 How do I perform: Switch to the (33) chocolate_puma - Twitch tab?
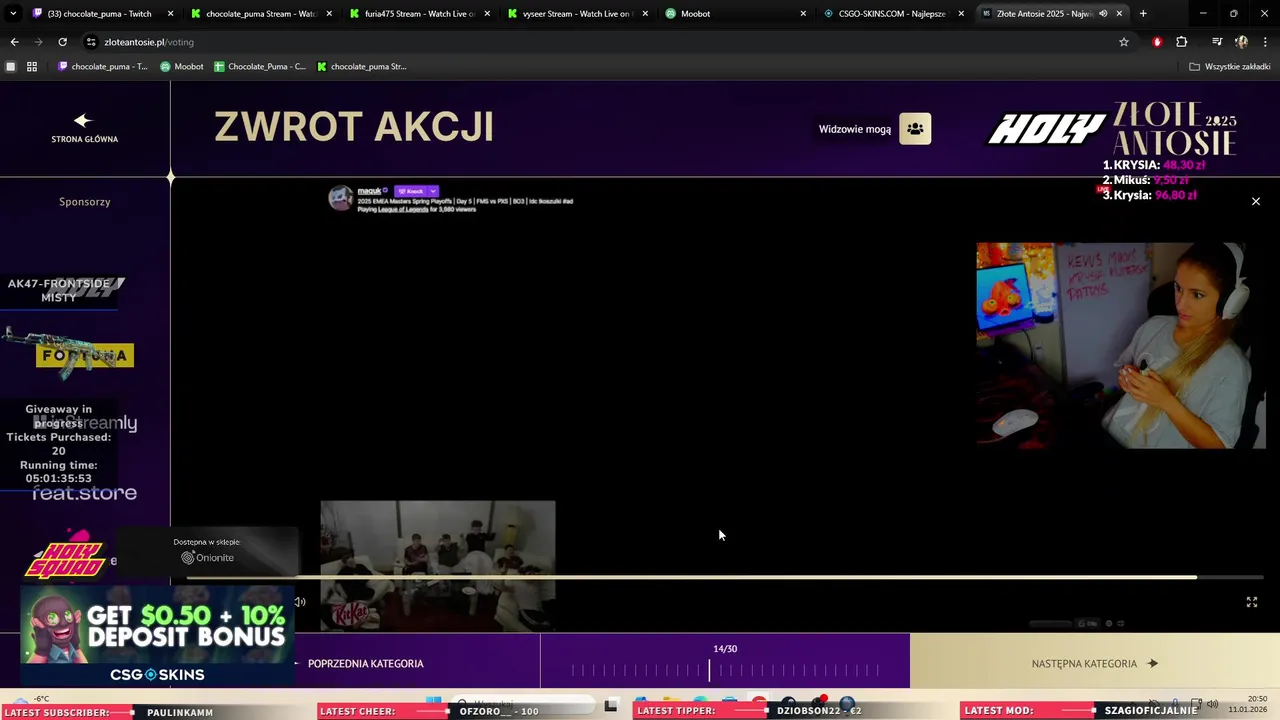pos(98,14)
